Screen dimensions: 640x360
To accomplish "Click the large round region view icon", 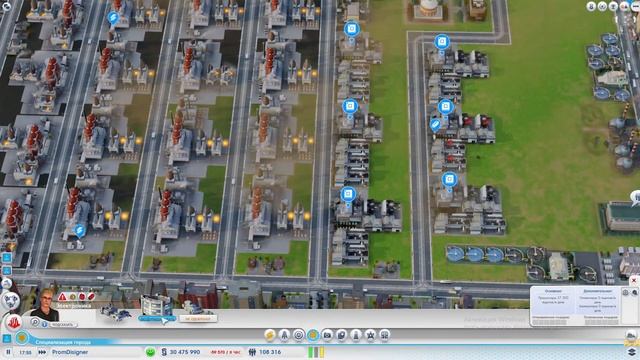I will pos(10,301).
